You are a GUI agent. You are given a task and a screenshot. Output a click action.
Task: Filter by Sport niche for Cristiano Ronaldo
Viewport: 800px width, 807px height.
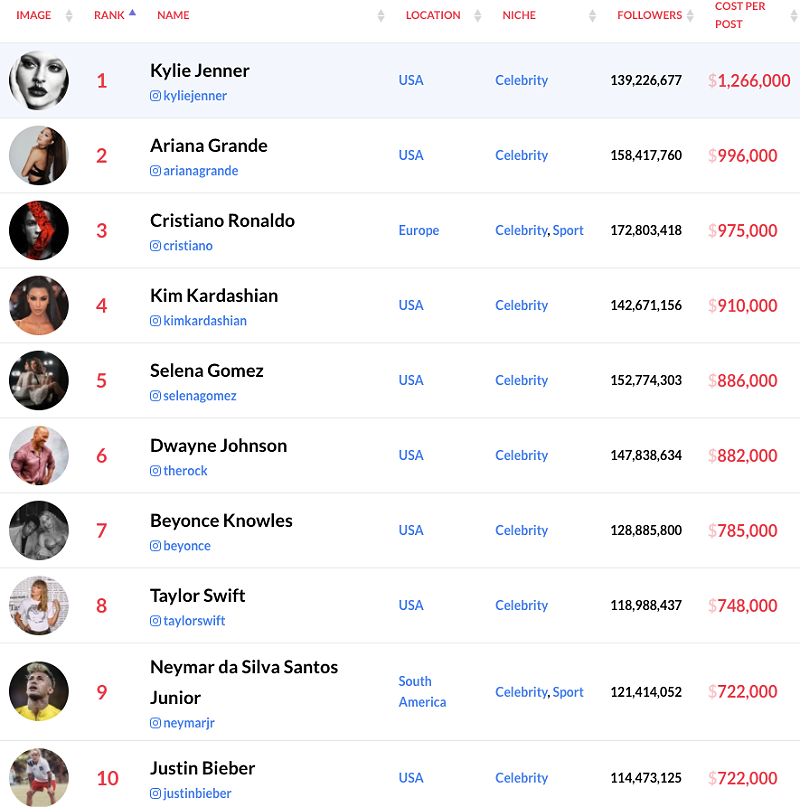(x=568, y=231)
